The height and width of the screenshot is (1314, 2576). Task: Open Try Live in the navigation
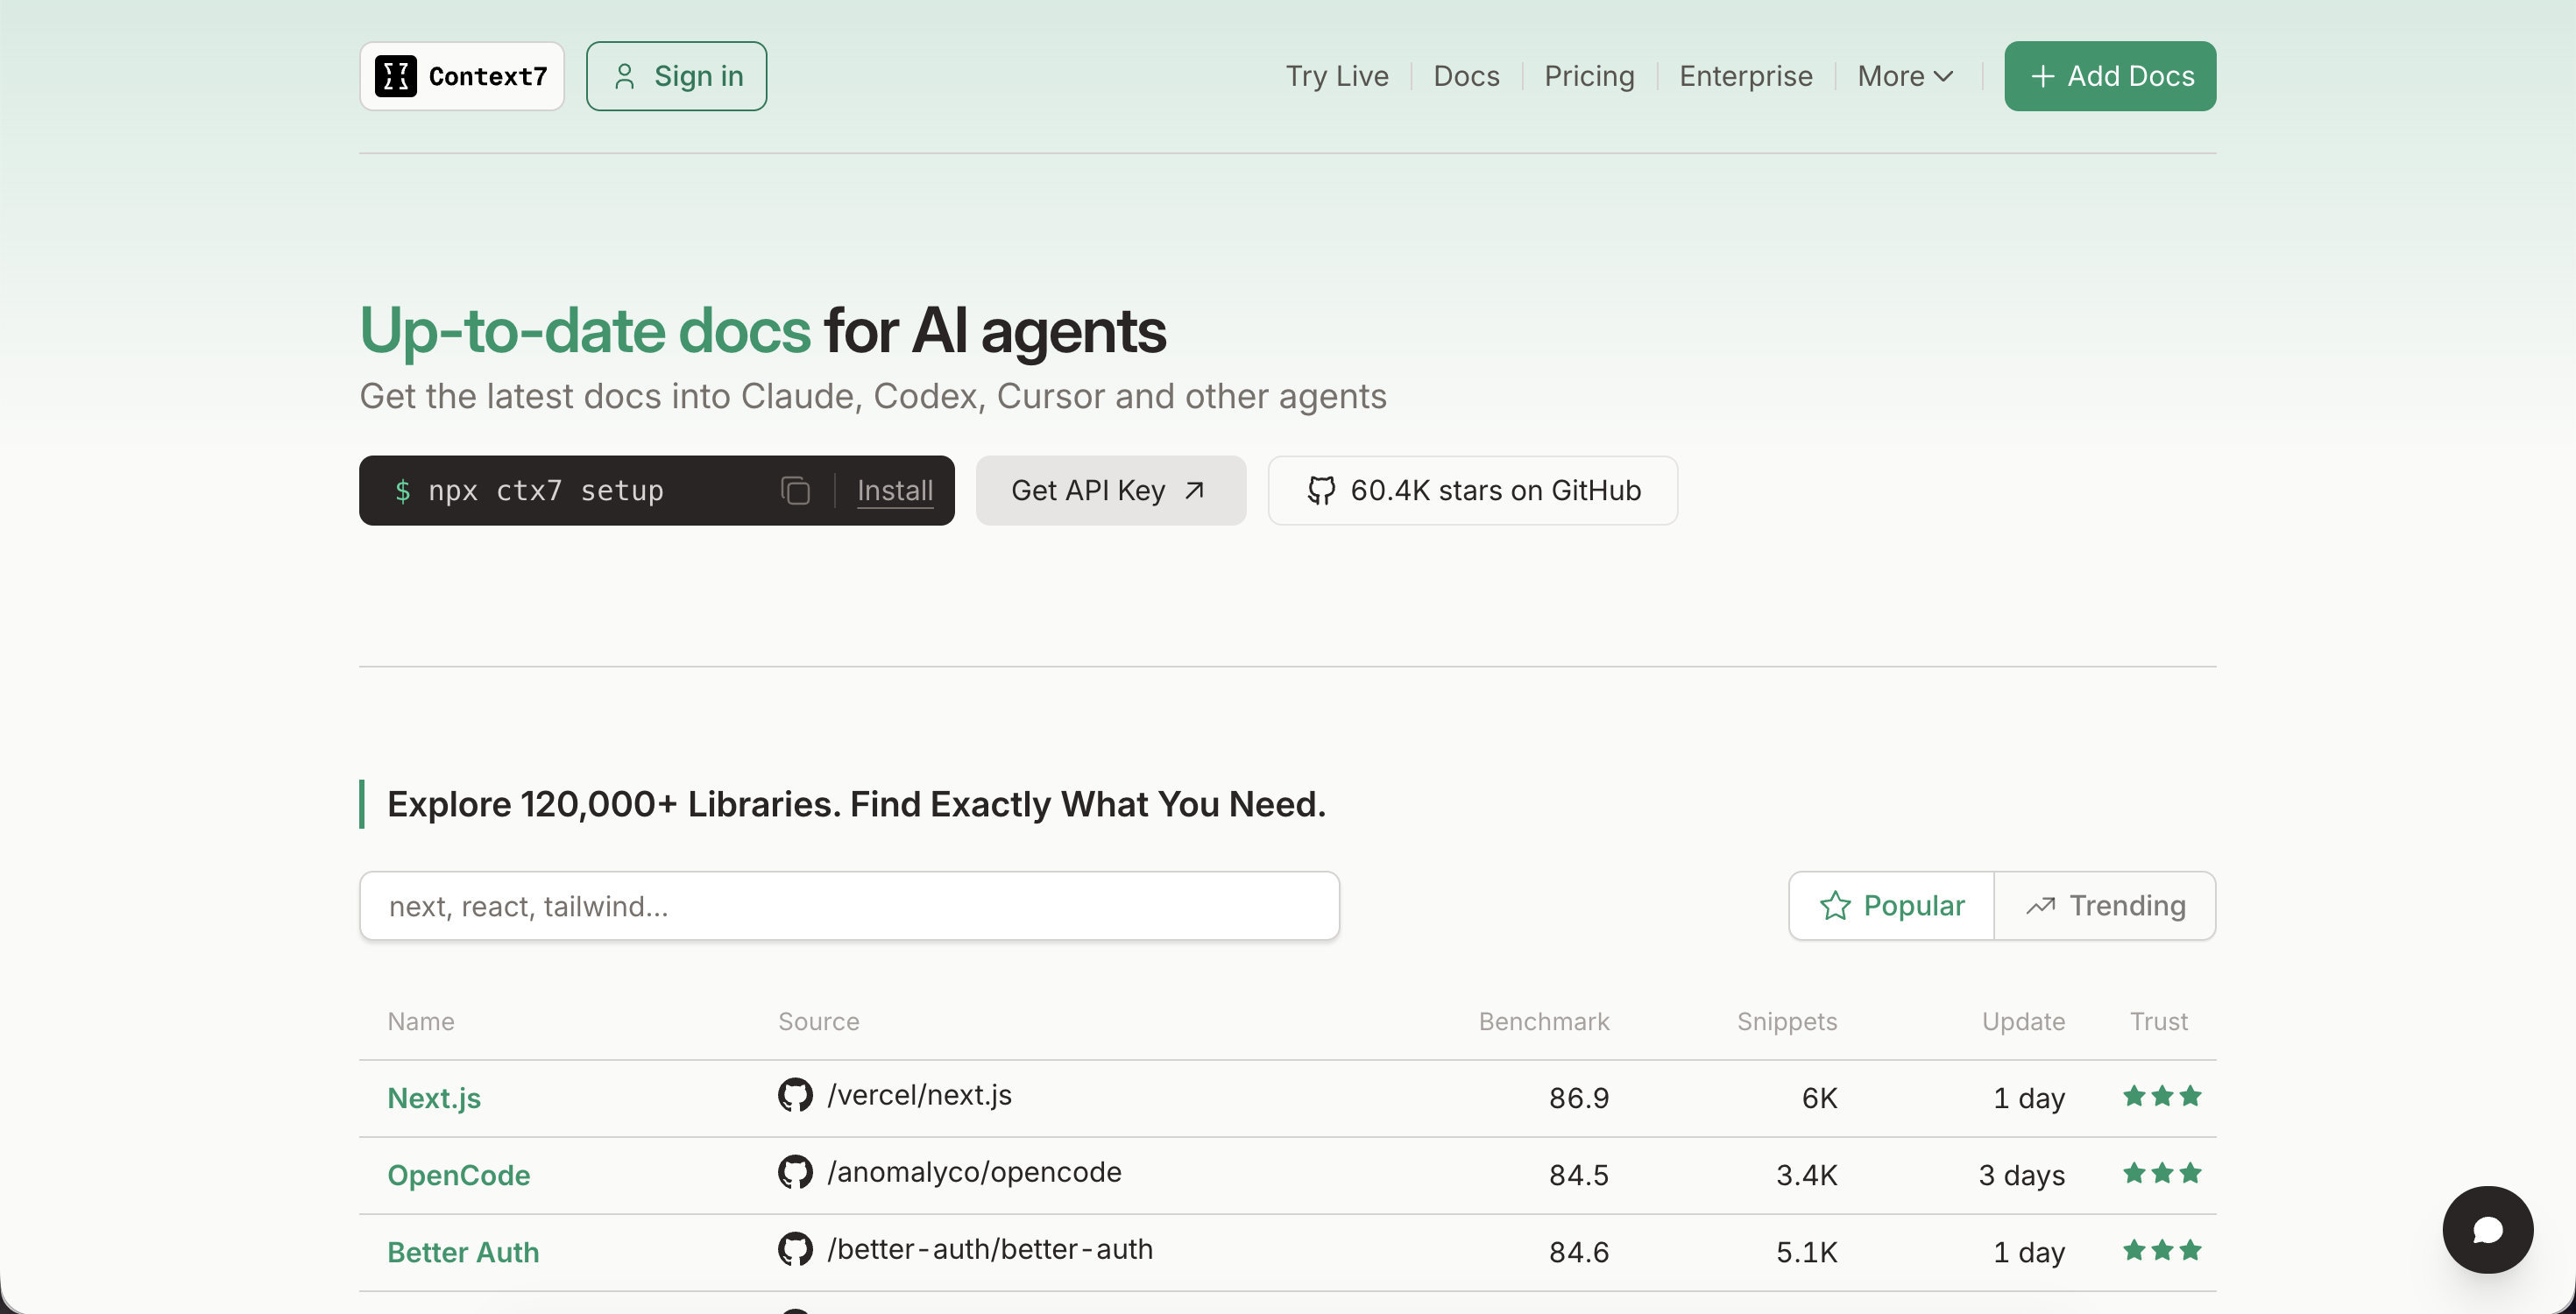pyautogui.click(x=1337, y=76)
